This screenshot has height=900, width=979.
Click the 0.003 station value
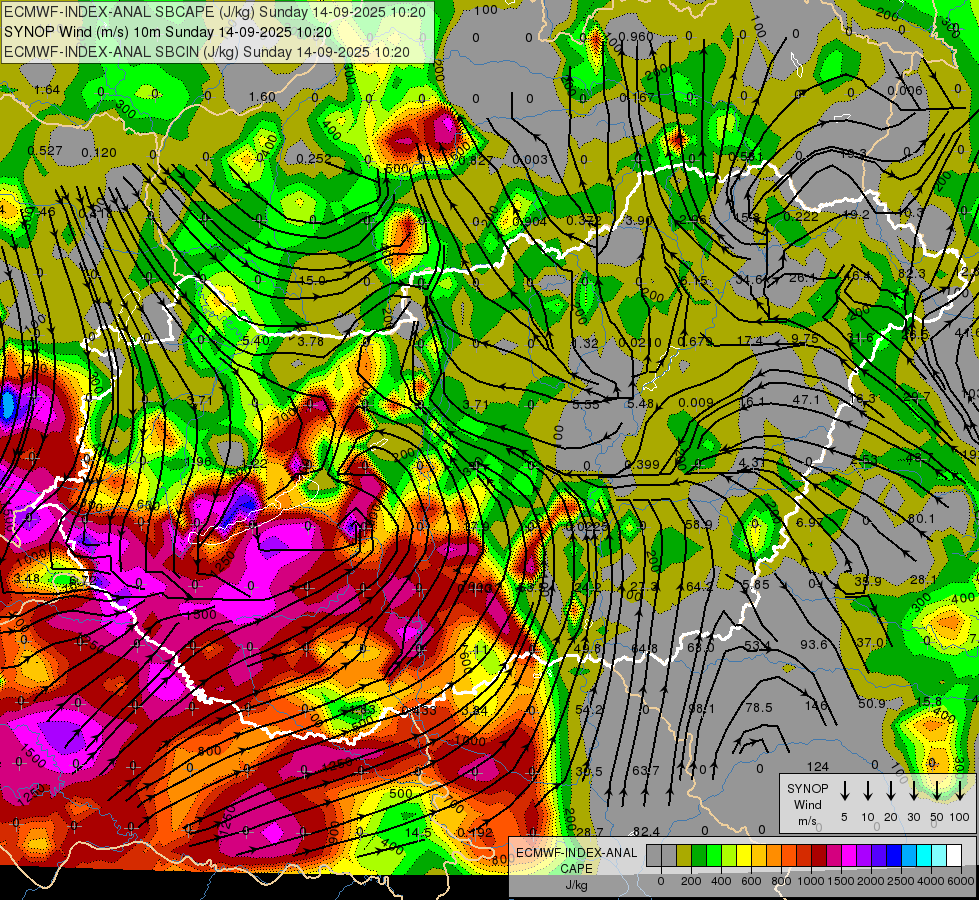click(x=529, y=160)
